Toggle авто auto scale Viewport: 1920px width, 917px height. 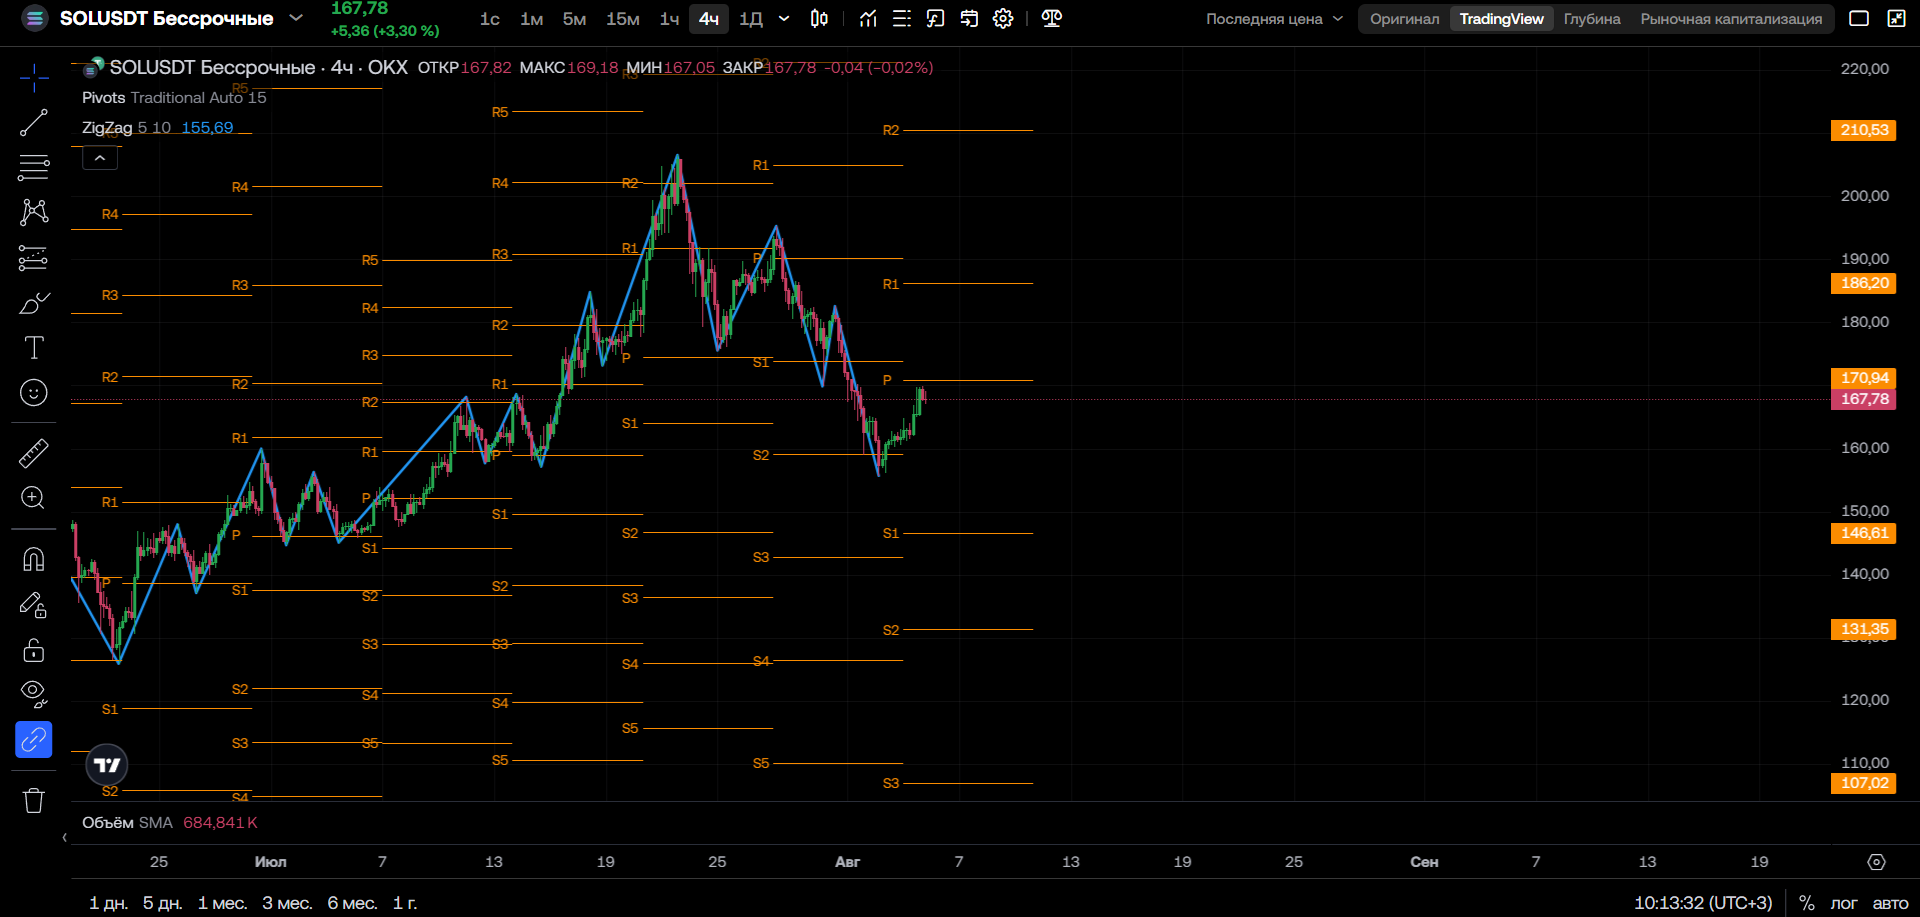click(x=1890, y=903)
